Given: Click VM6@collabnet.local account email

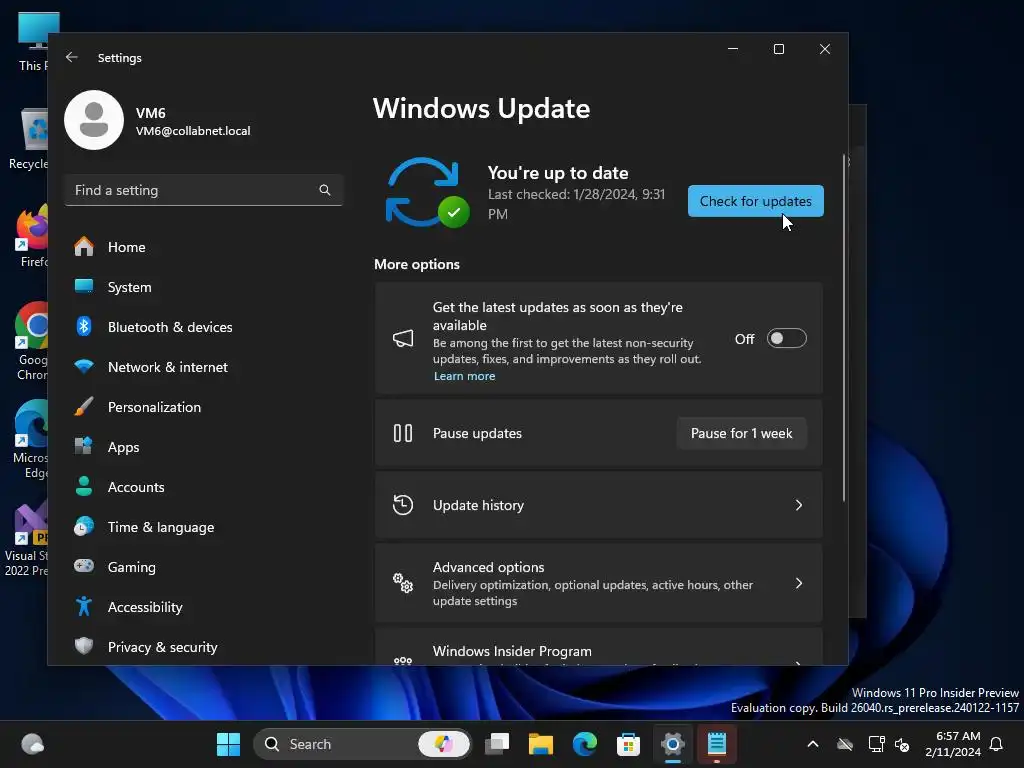Looking at the screenshot, I should [193, 131].
